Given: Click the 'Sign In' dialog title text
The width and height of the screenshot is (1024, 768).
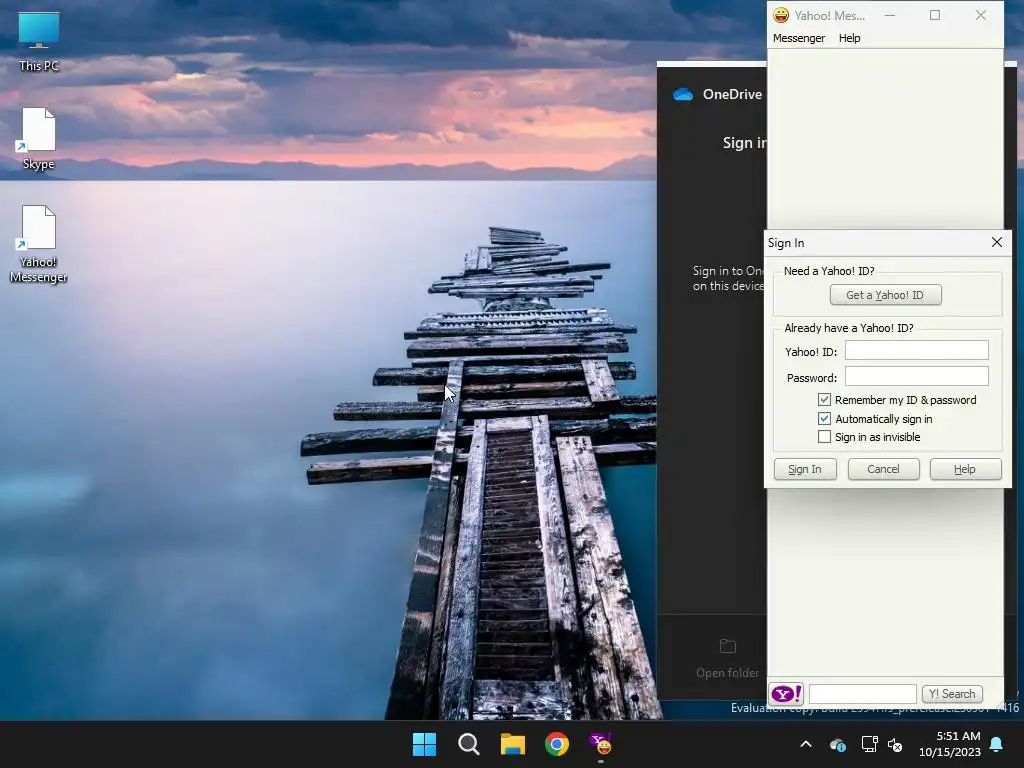Looking at the screenshot, I should click(x=786, y=243).
